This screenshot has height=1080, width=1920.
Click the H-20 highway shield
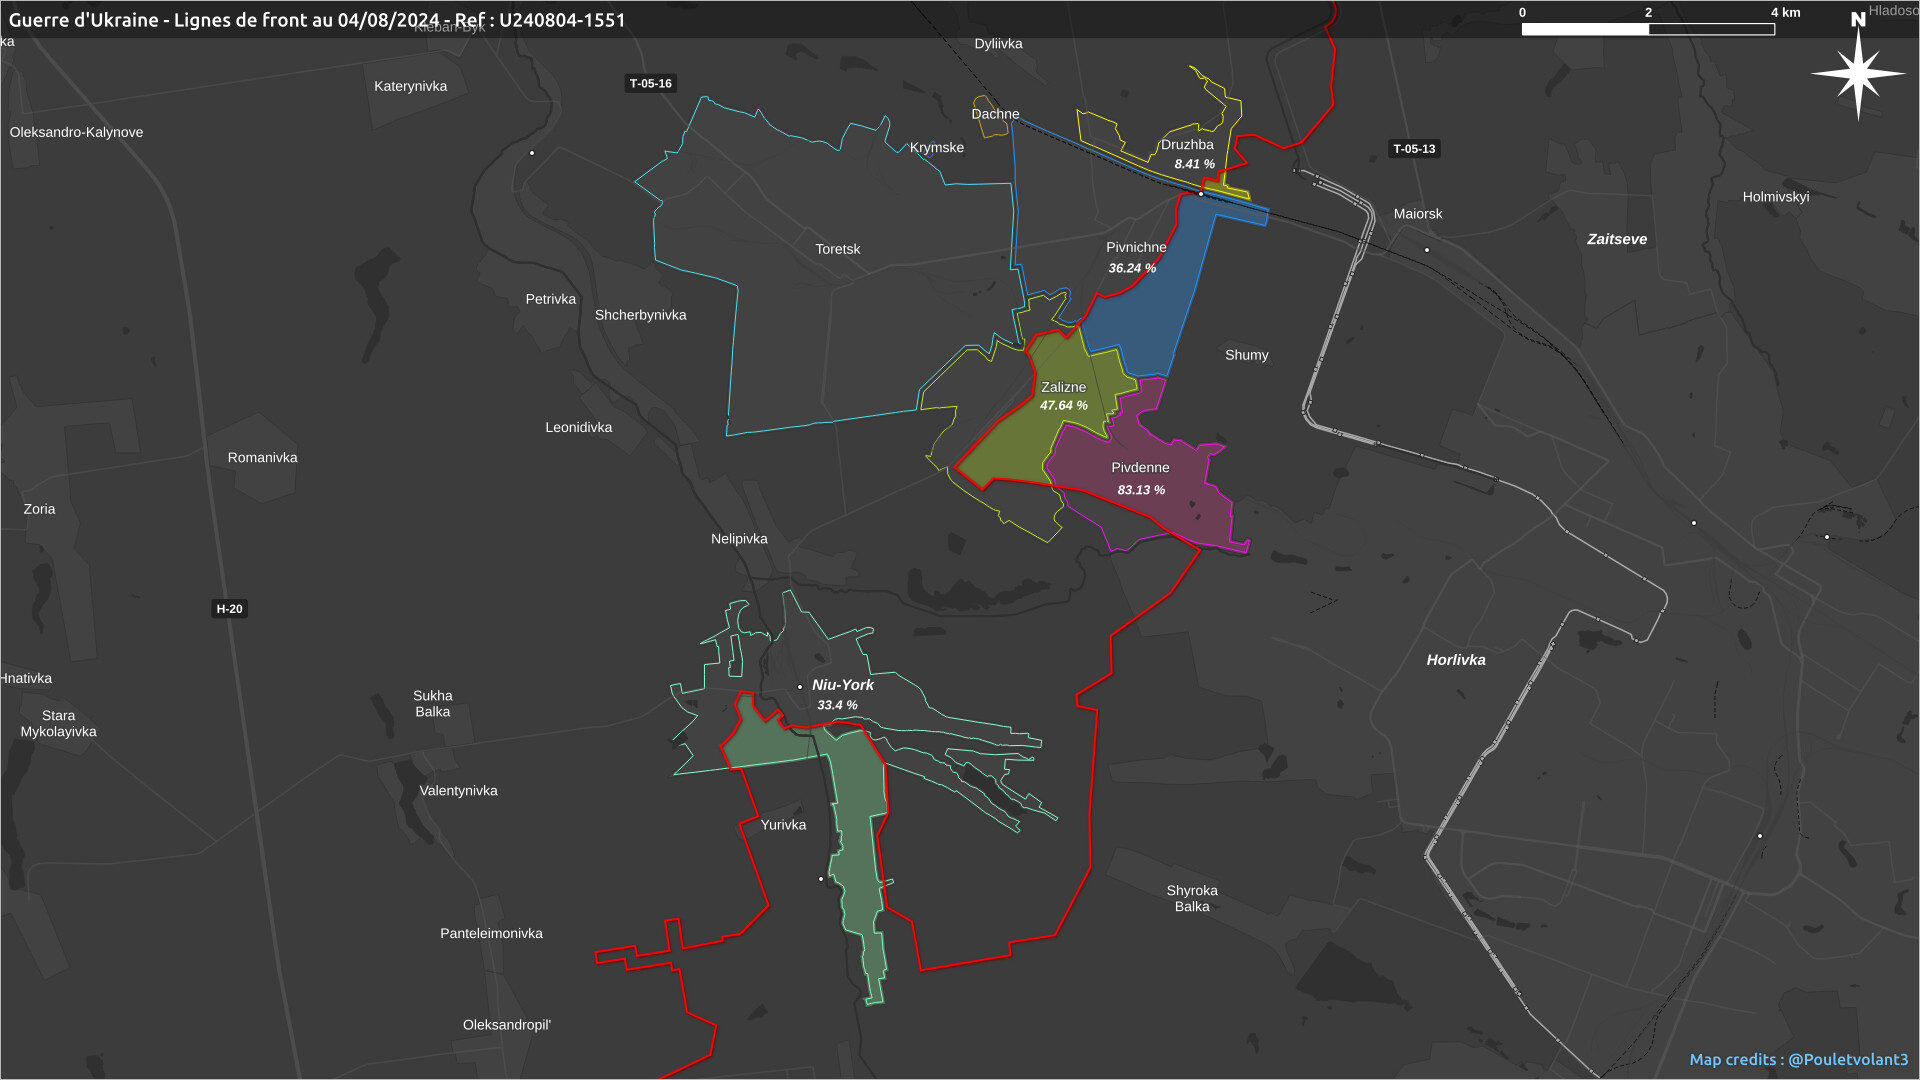coord(229,608)
